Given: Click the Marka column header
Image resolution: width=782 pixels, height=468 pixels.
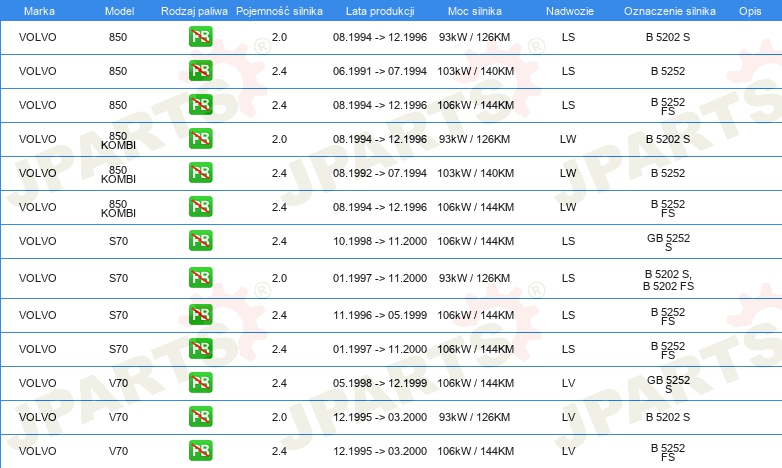Looking at the screenshot, I should coord(39,11).
